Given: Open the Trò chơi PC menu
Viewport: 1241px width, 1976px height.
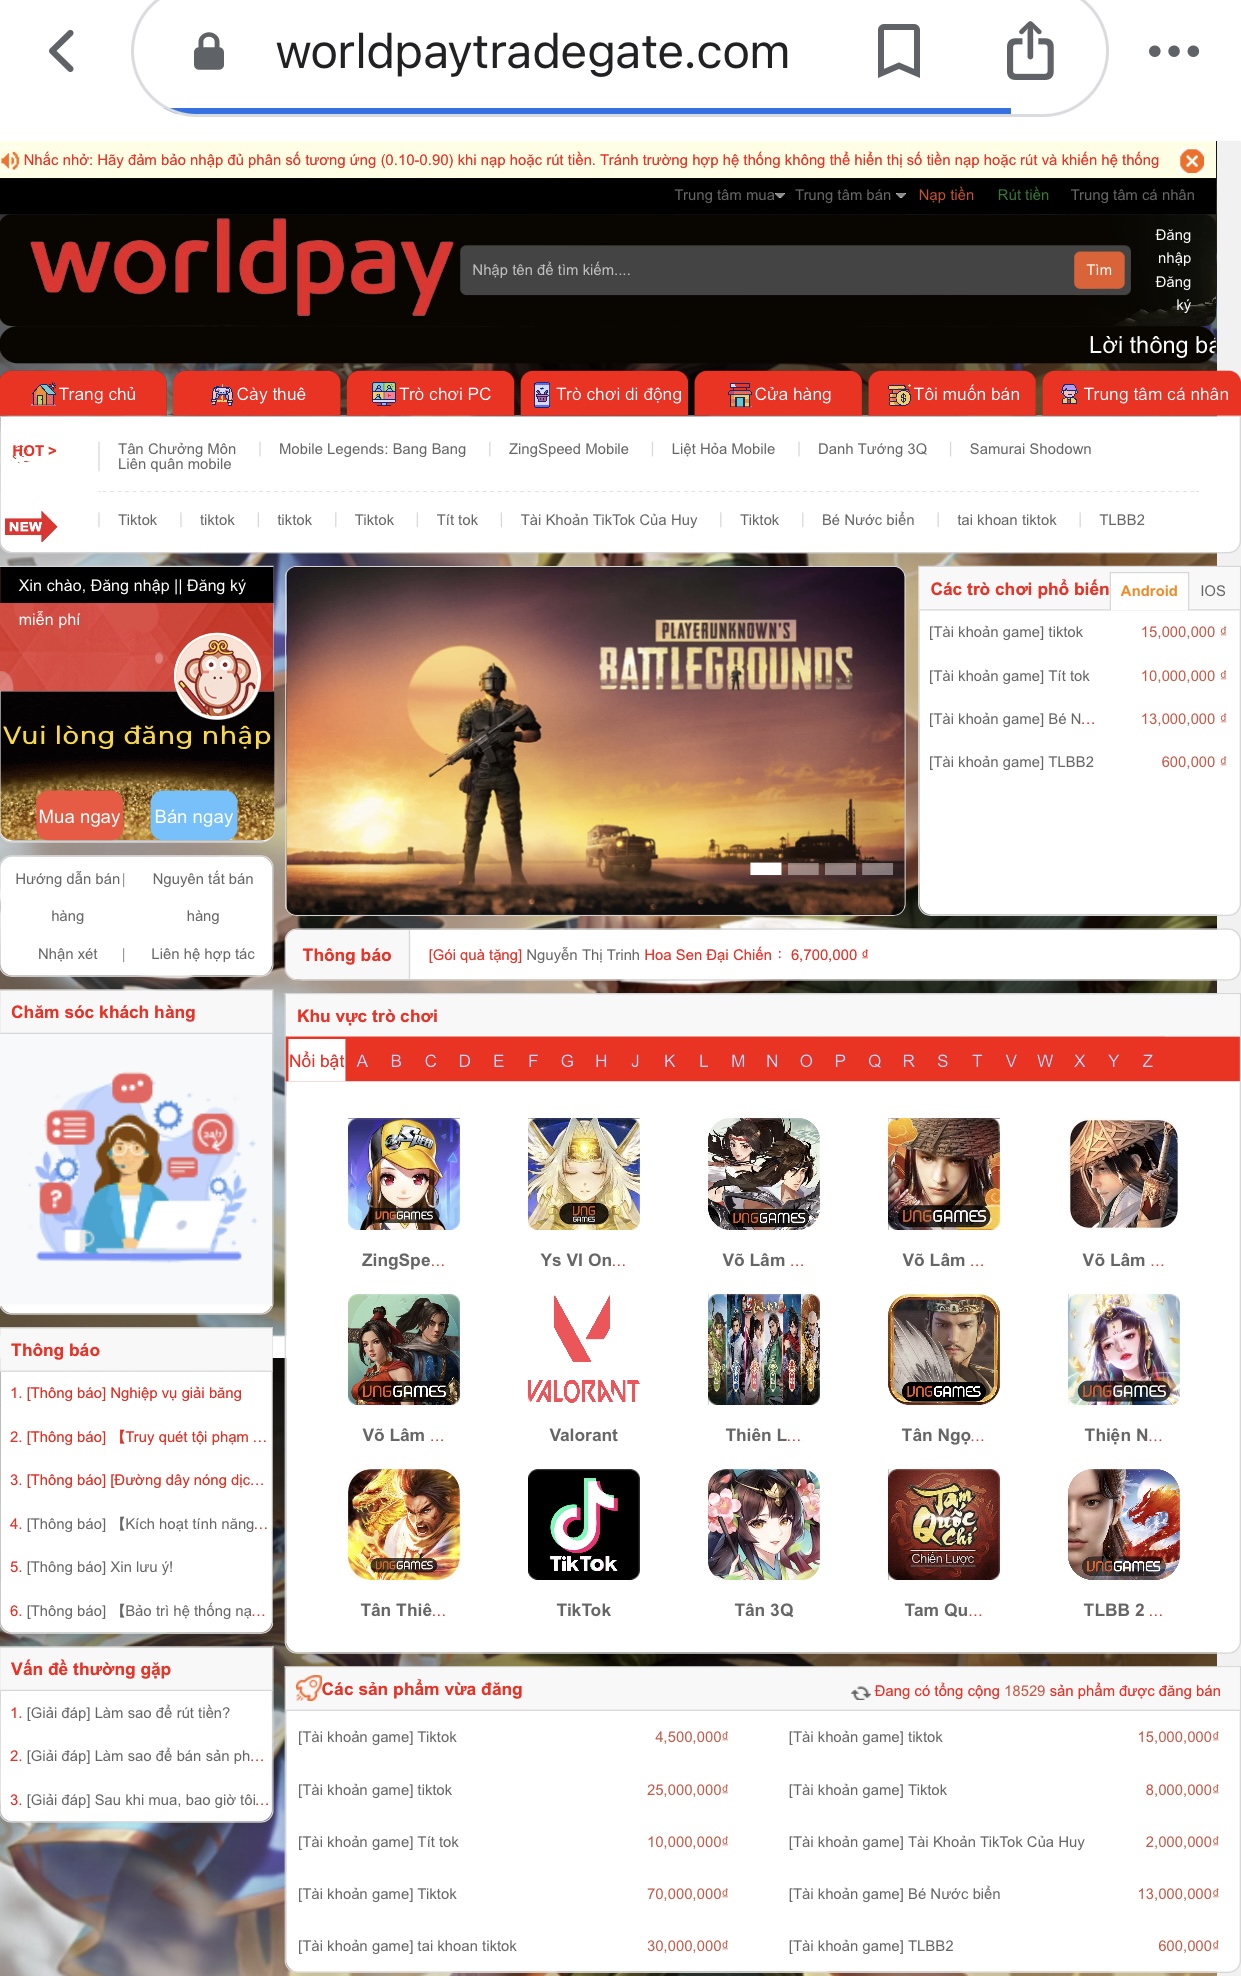Looking at the screenshot, I should (x=431, y=394).
